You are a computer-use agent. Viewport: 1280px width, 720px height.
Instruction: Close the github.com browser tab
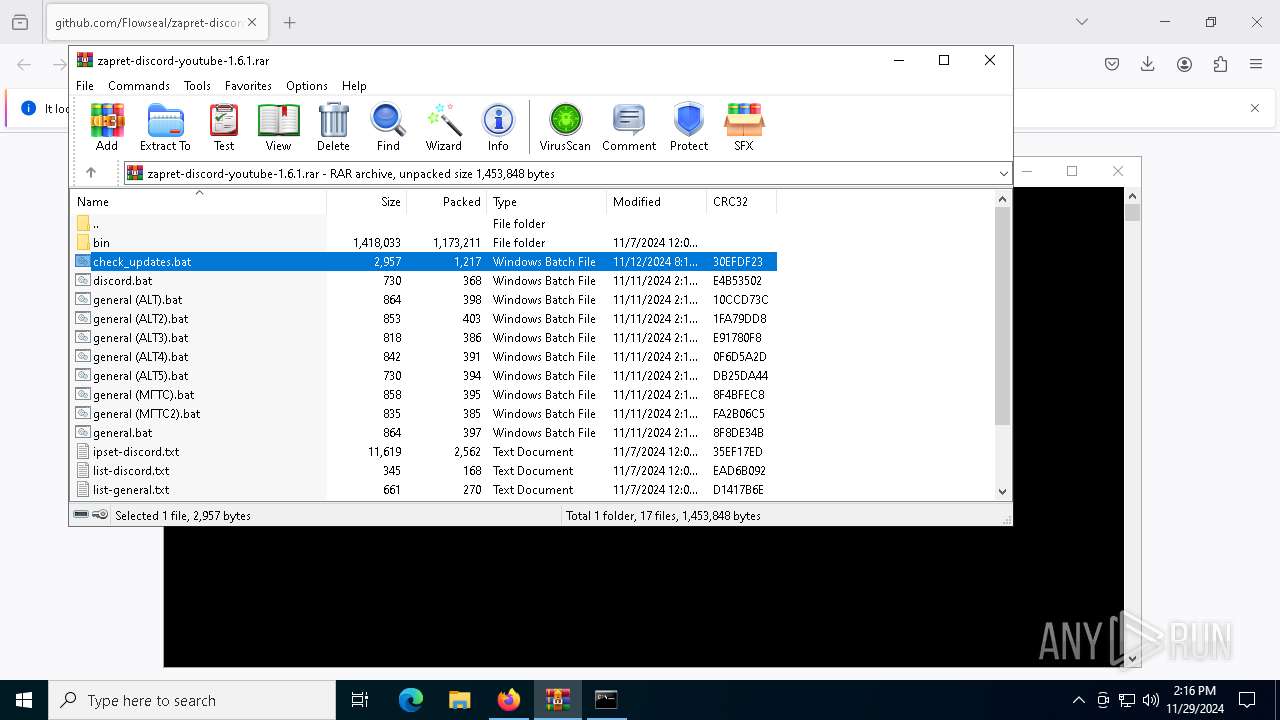pos(252,22)
